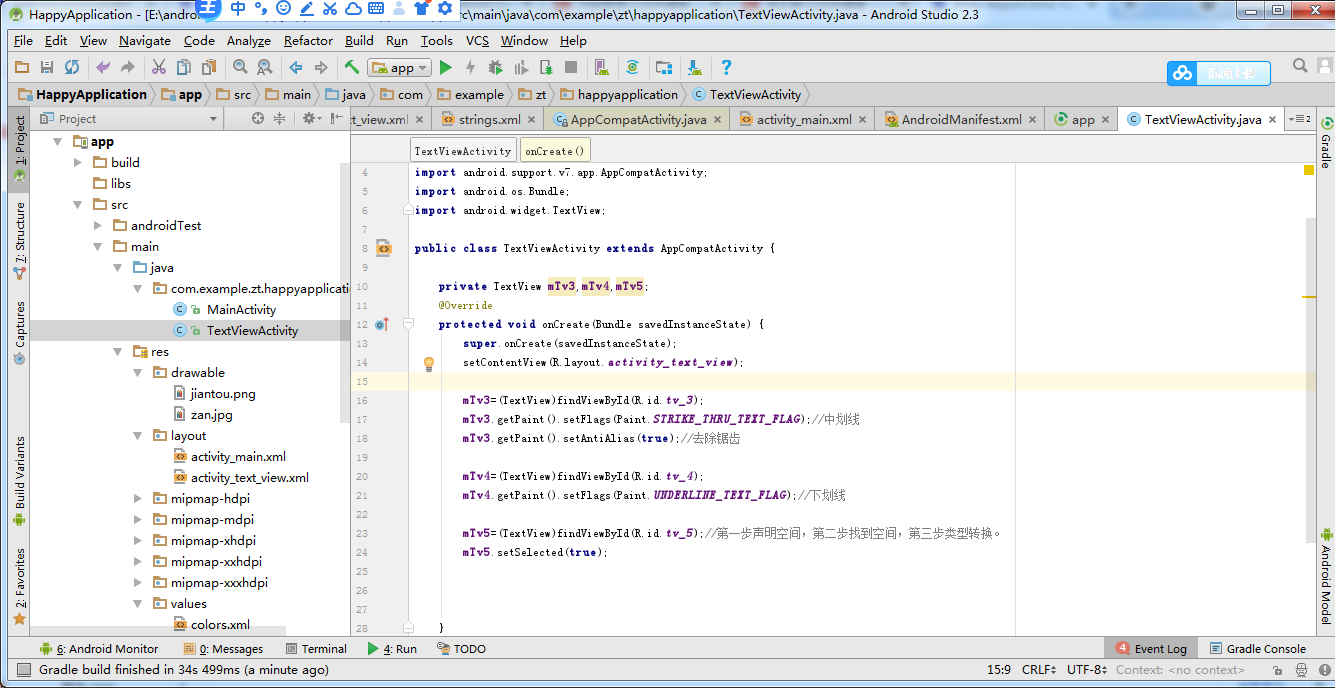Viewport: 1335px width, 688px height.
Task: Click the Copy toolbar icon
Action: coord(183,67)
